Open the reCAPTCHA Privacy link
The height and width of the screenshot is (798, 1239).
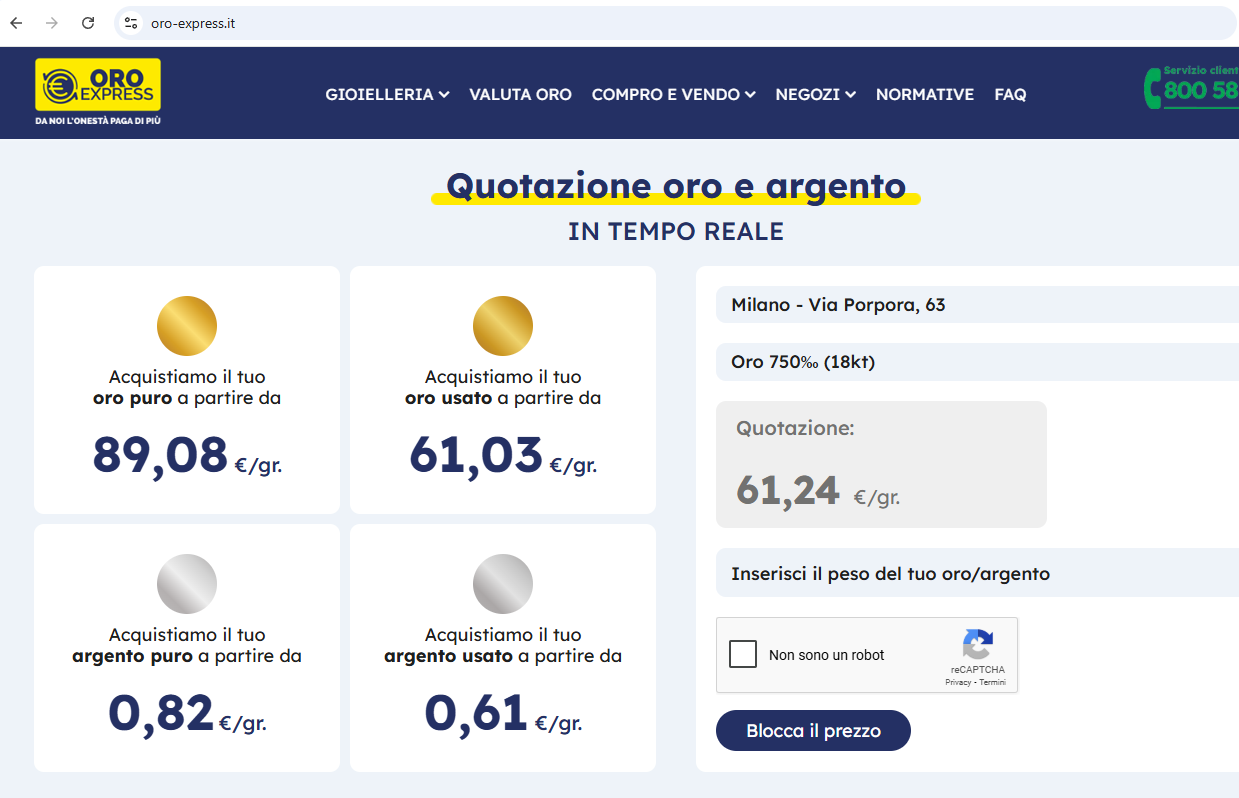pyautogui.click(x=957, y=682)
